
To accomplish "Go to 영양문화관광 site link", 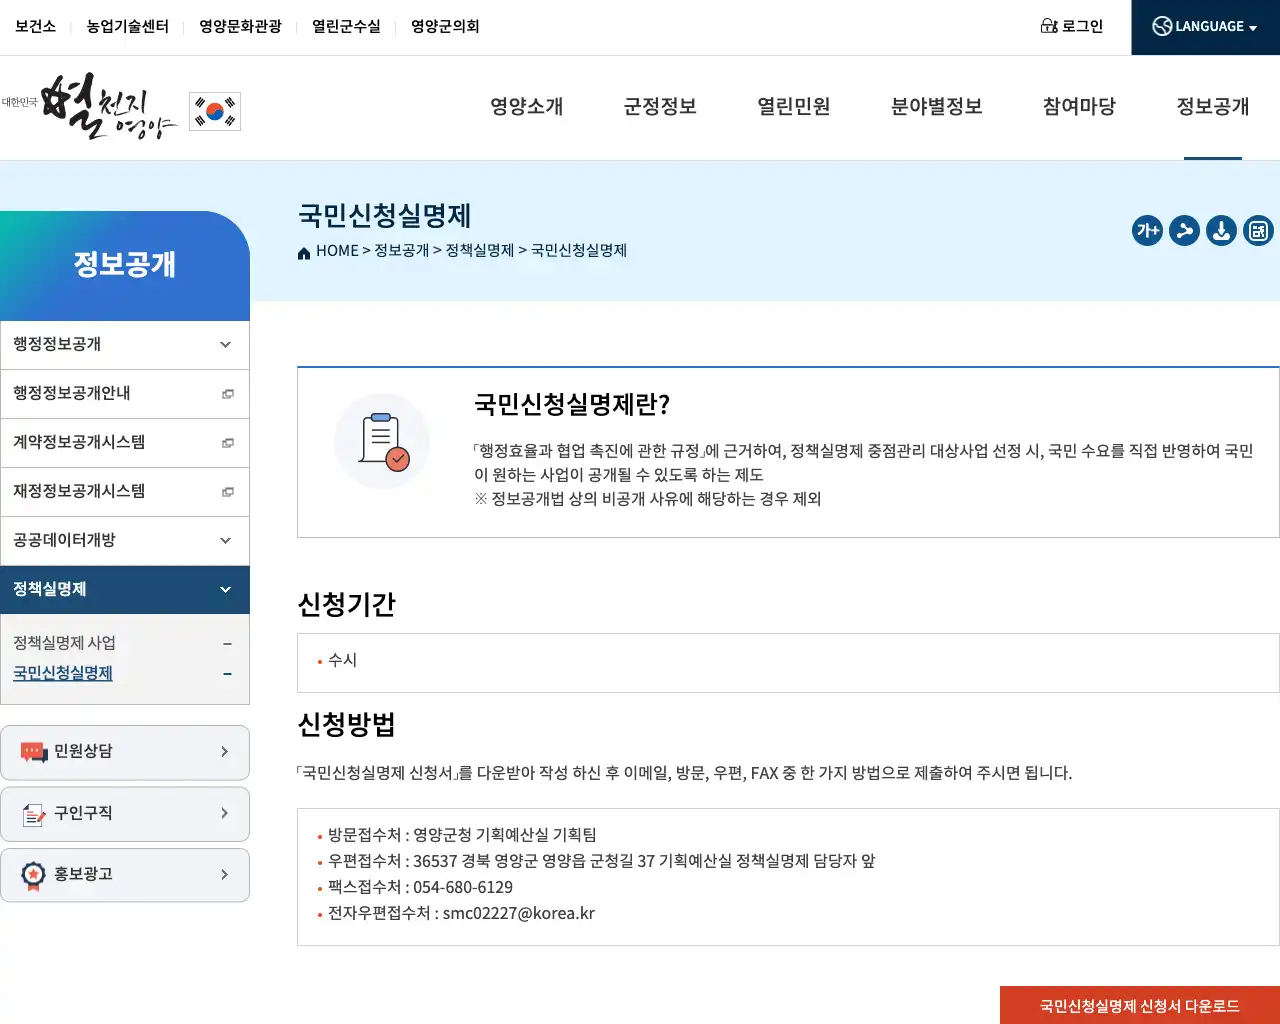I will click(x=241, y=26).
